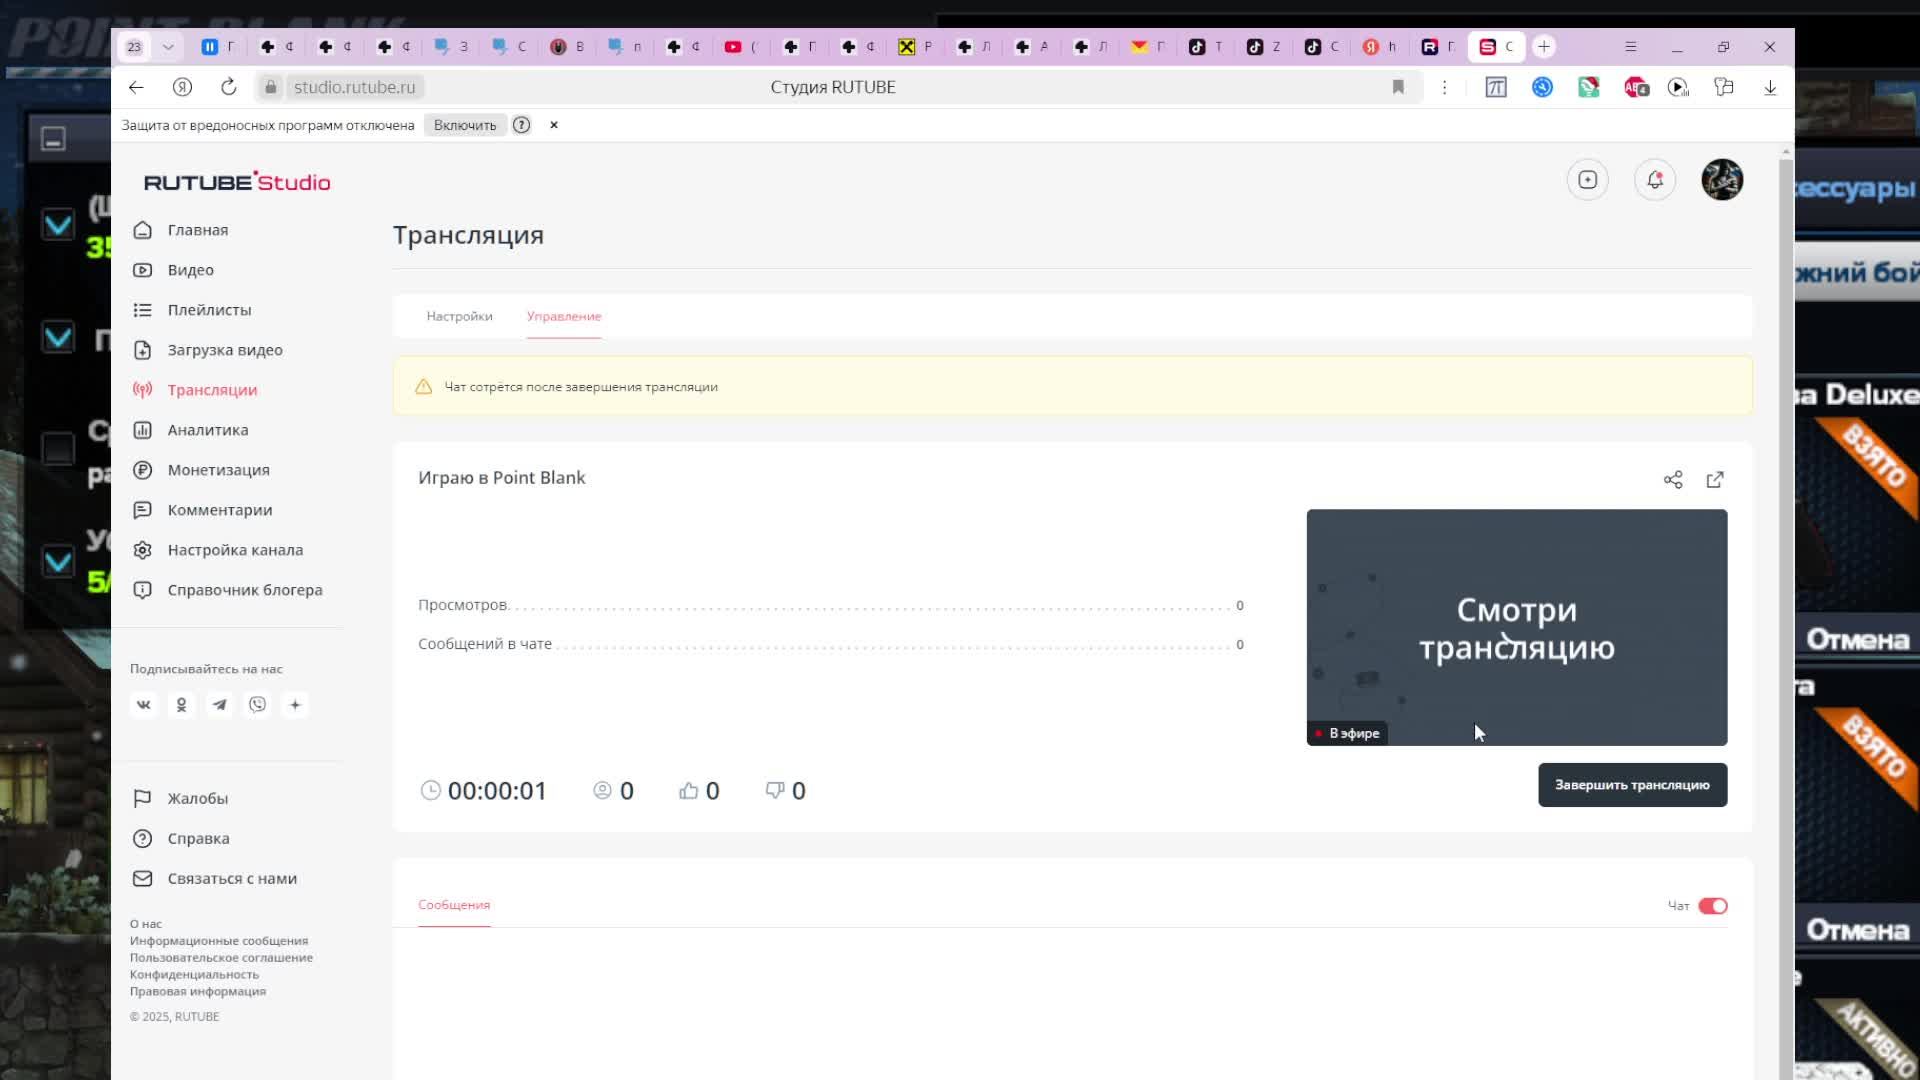
Task: Toggle the Чат switch on/off
Action: click(1712, 906)
